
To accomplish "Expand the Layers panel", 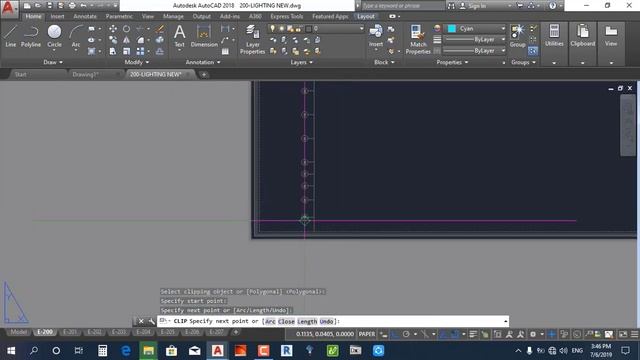I will 301,62.
